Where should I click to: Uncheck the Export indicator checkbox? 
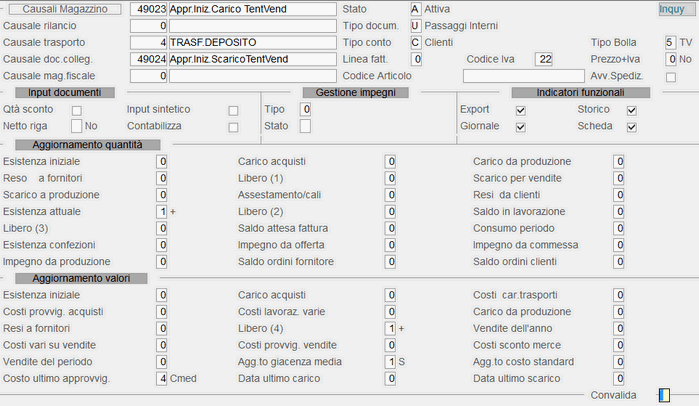click(x=521, y=111)
